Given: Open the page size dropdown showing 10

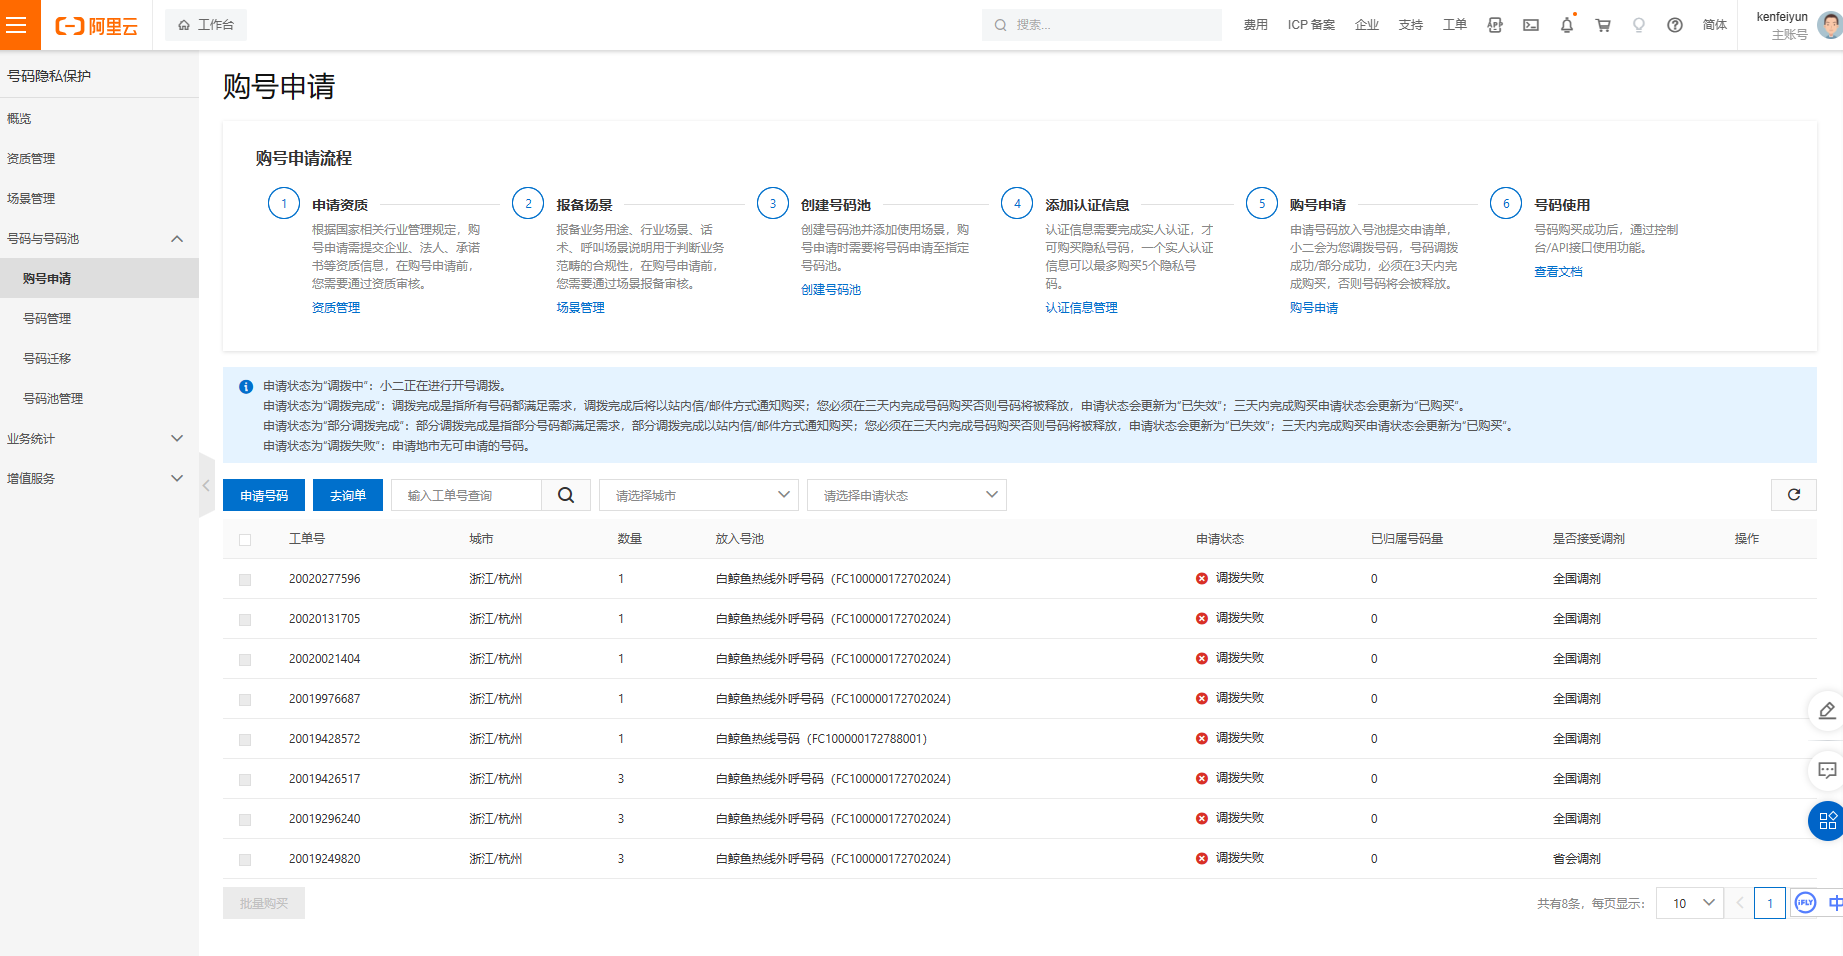Looking at the screenshot, I should (x=1689, y=903).
